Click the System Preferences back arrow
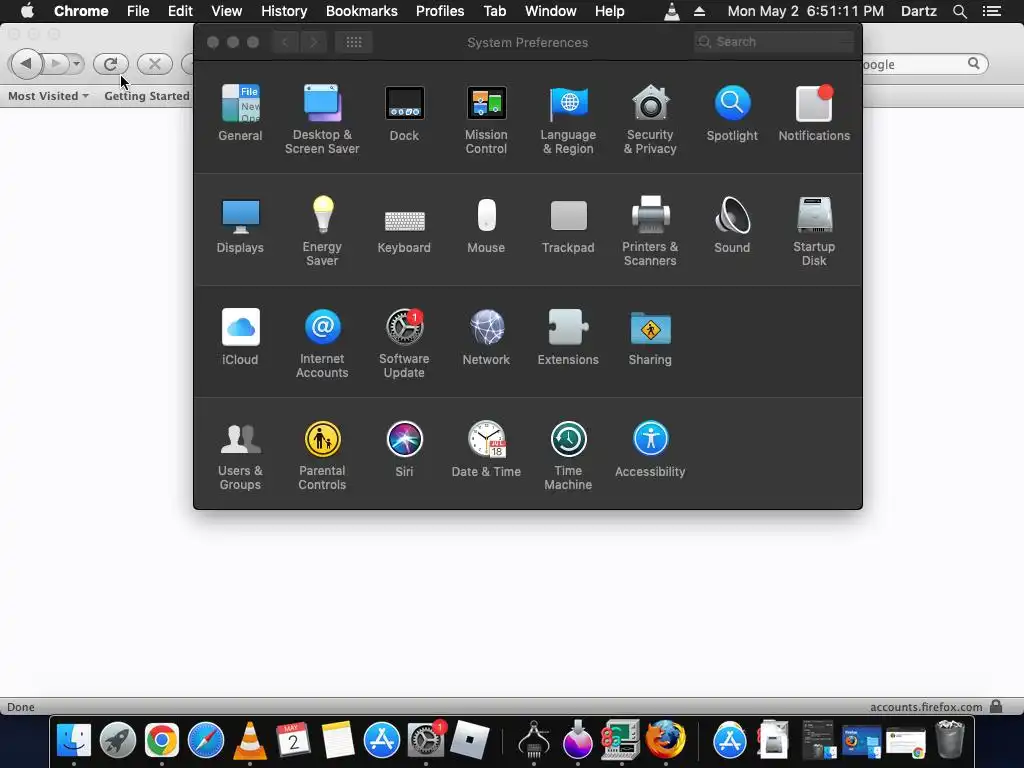 click(x=285, y=42)
